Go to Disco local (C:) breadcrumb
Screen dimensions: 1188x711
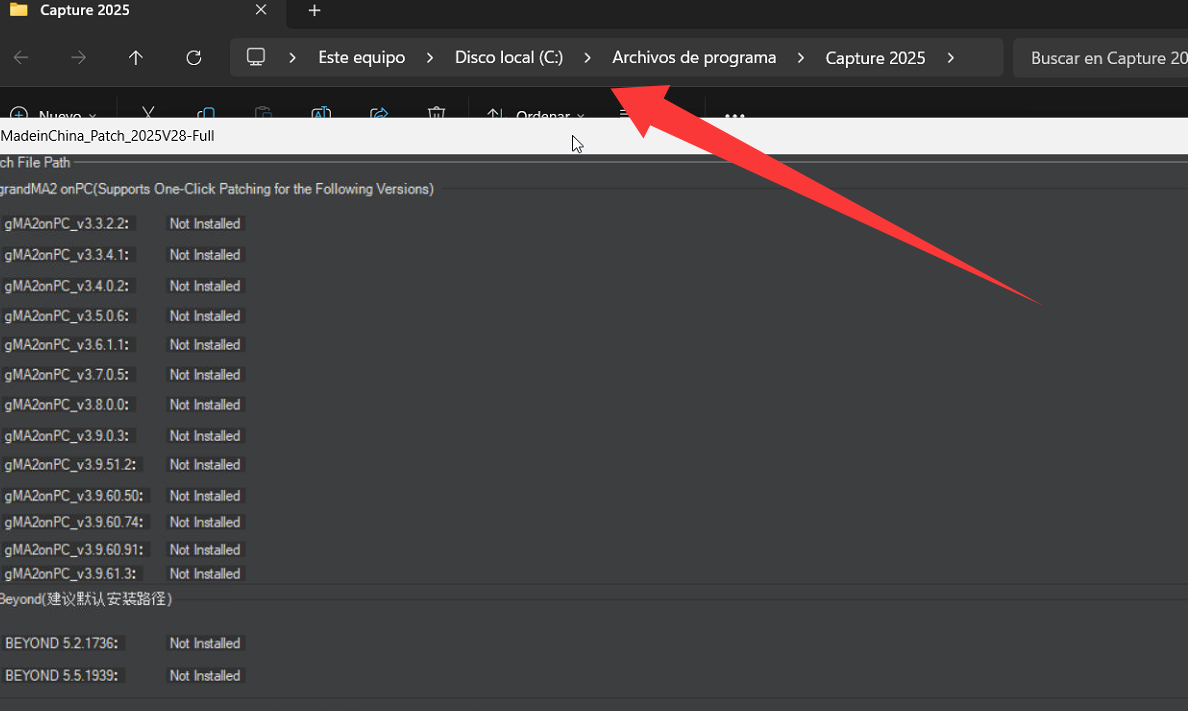pyautogui.click(x=509, y=58)
